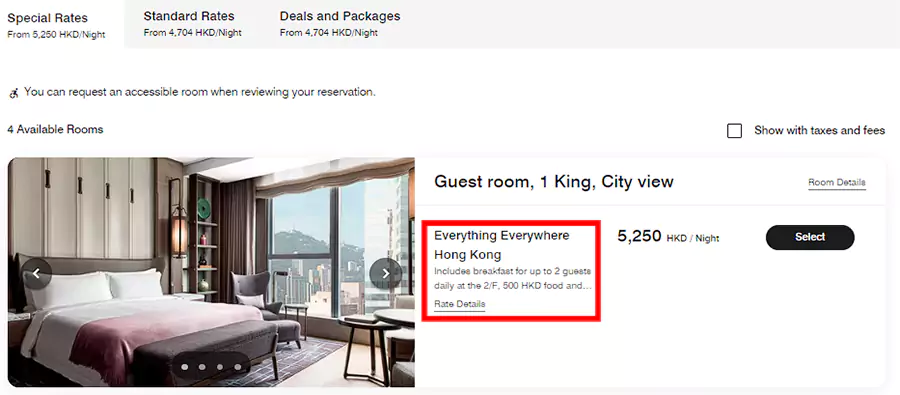
Task: Select the first carousel dot indicator
Action: point(185,367)
